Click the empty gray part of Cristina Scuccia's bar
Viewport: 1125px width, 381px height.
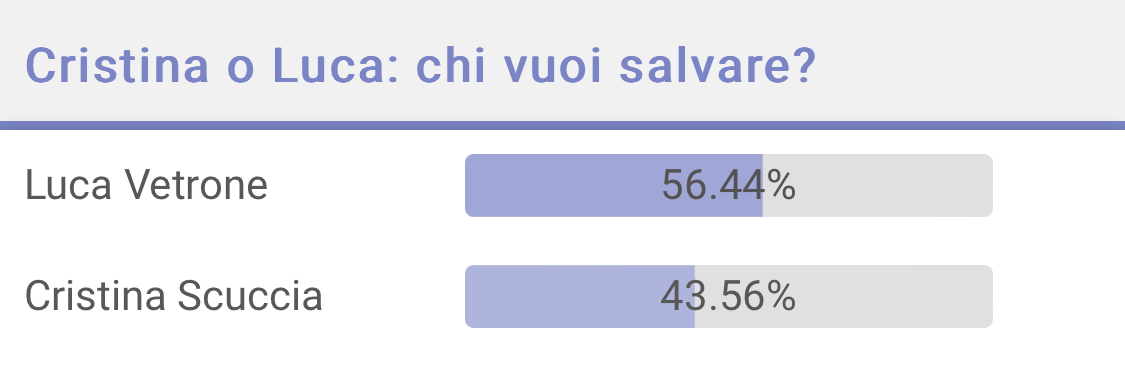844,296
